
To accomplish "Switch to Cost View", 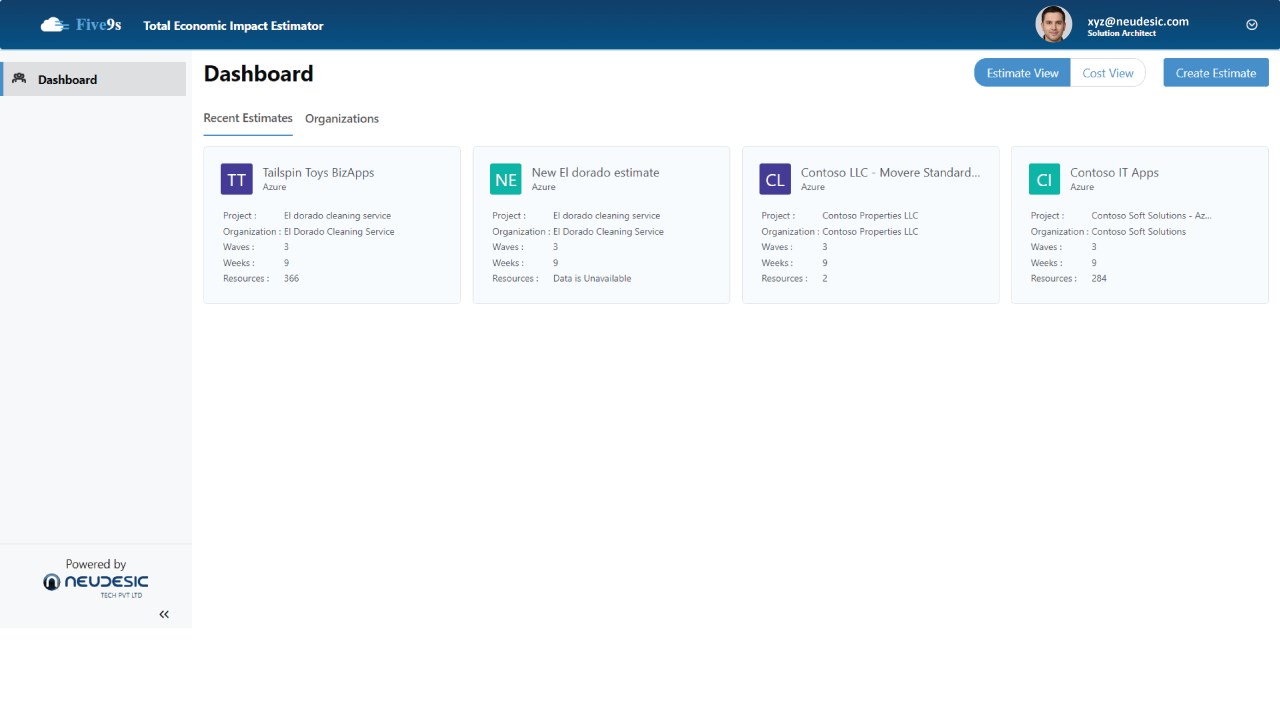I will click(1108, 73).
